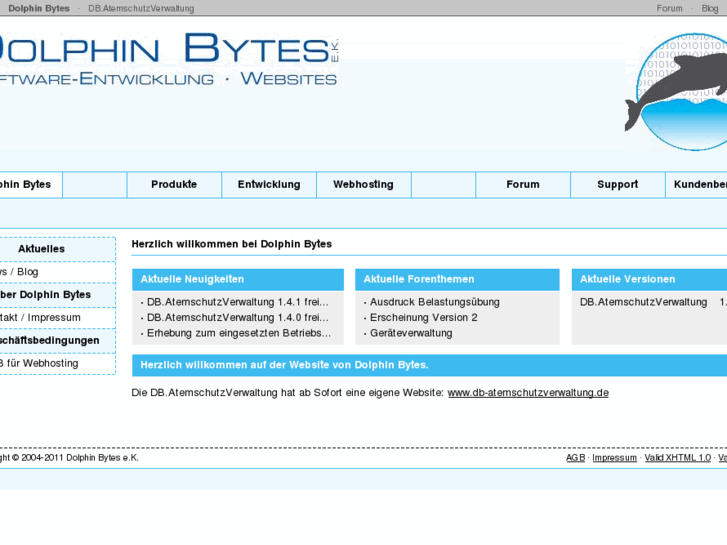Open News / Blog sidebar entry

(57, 272)
